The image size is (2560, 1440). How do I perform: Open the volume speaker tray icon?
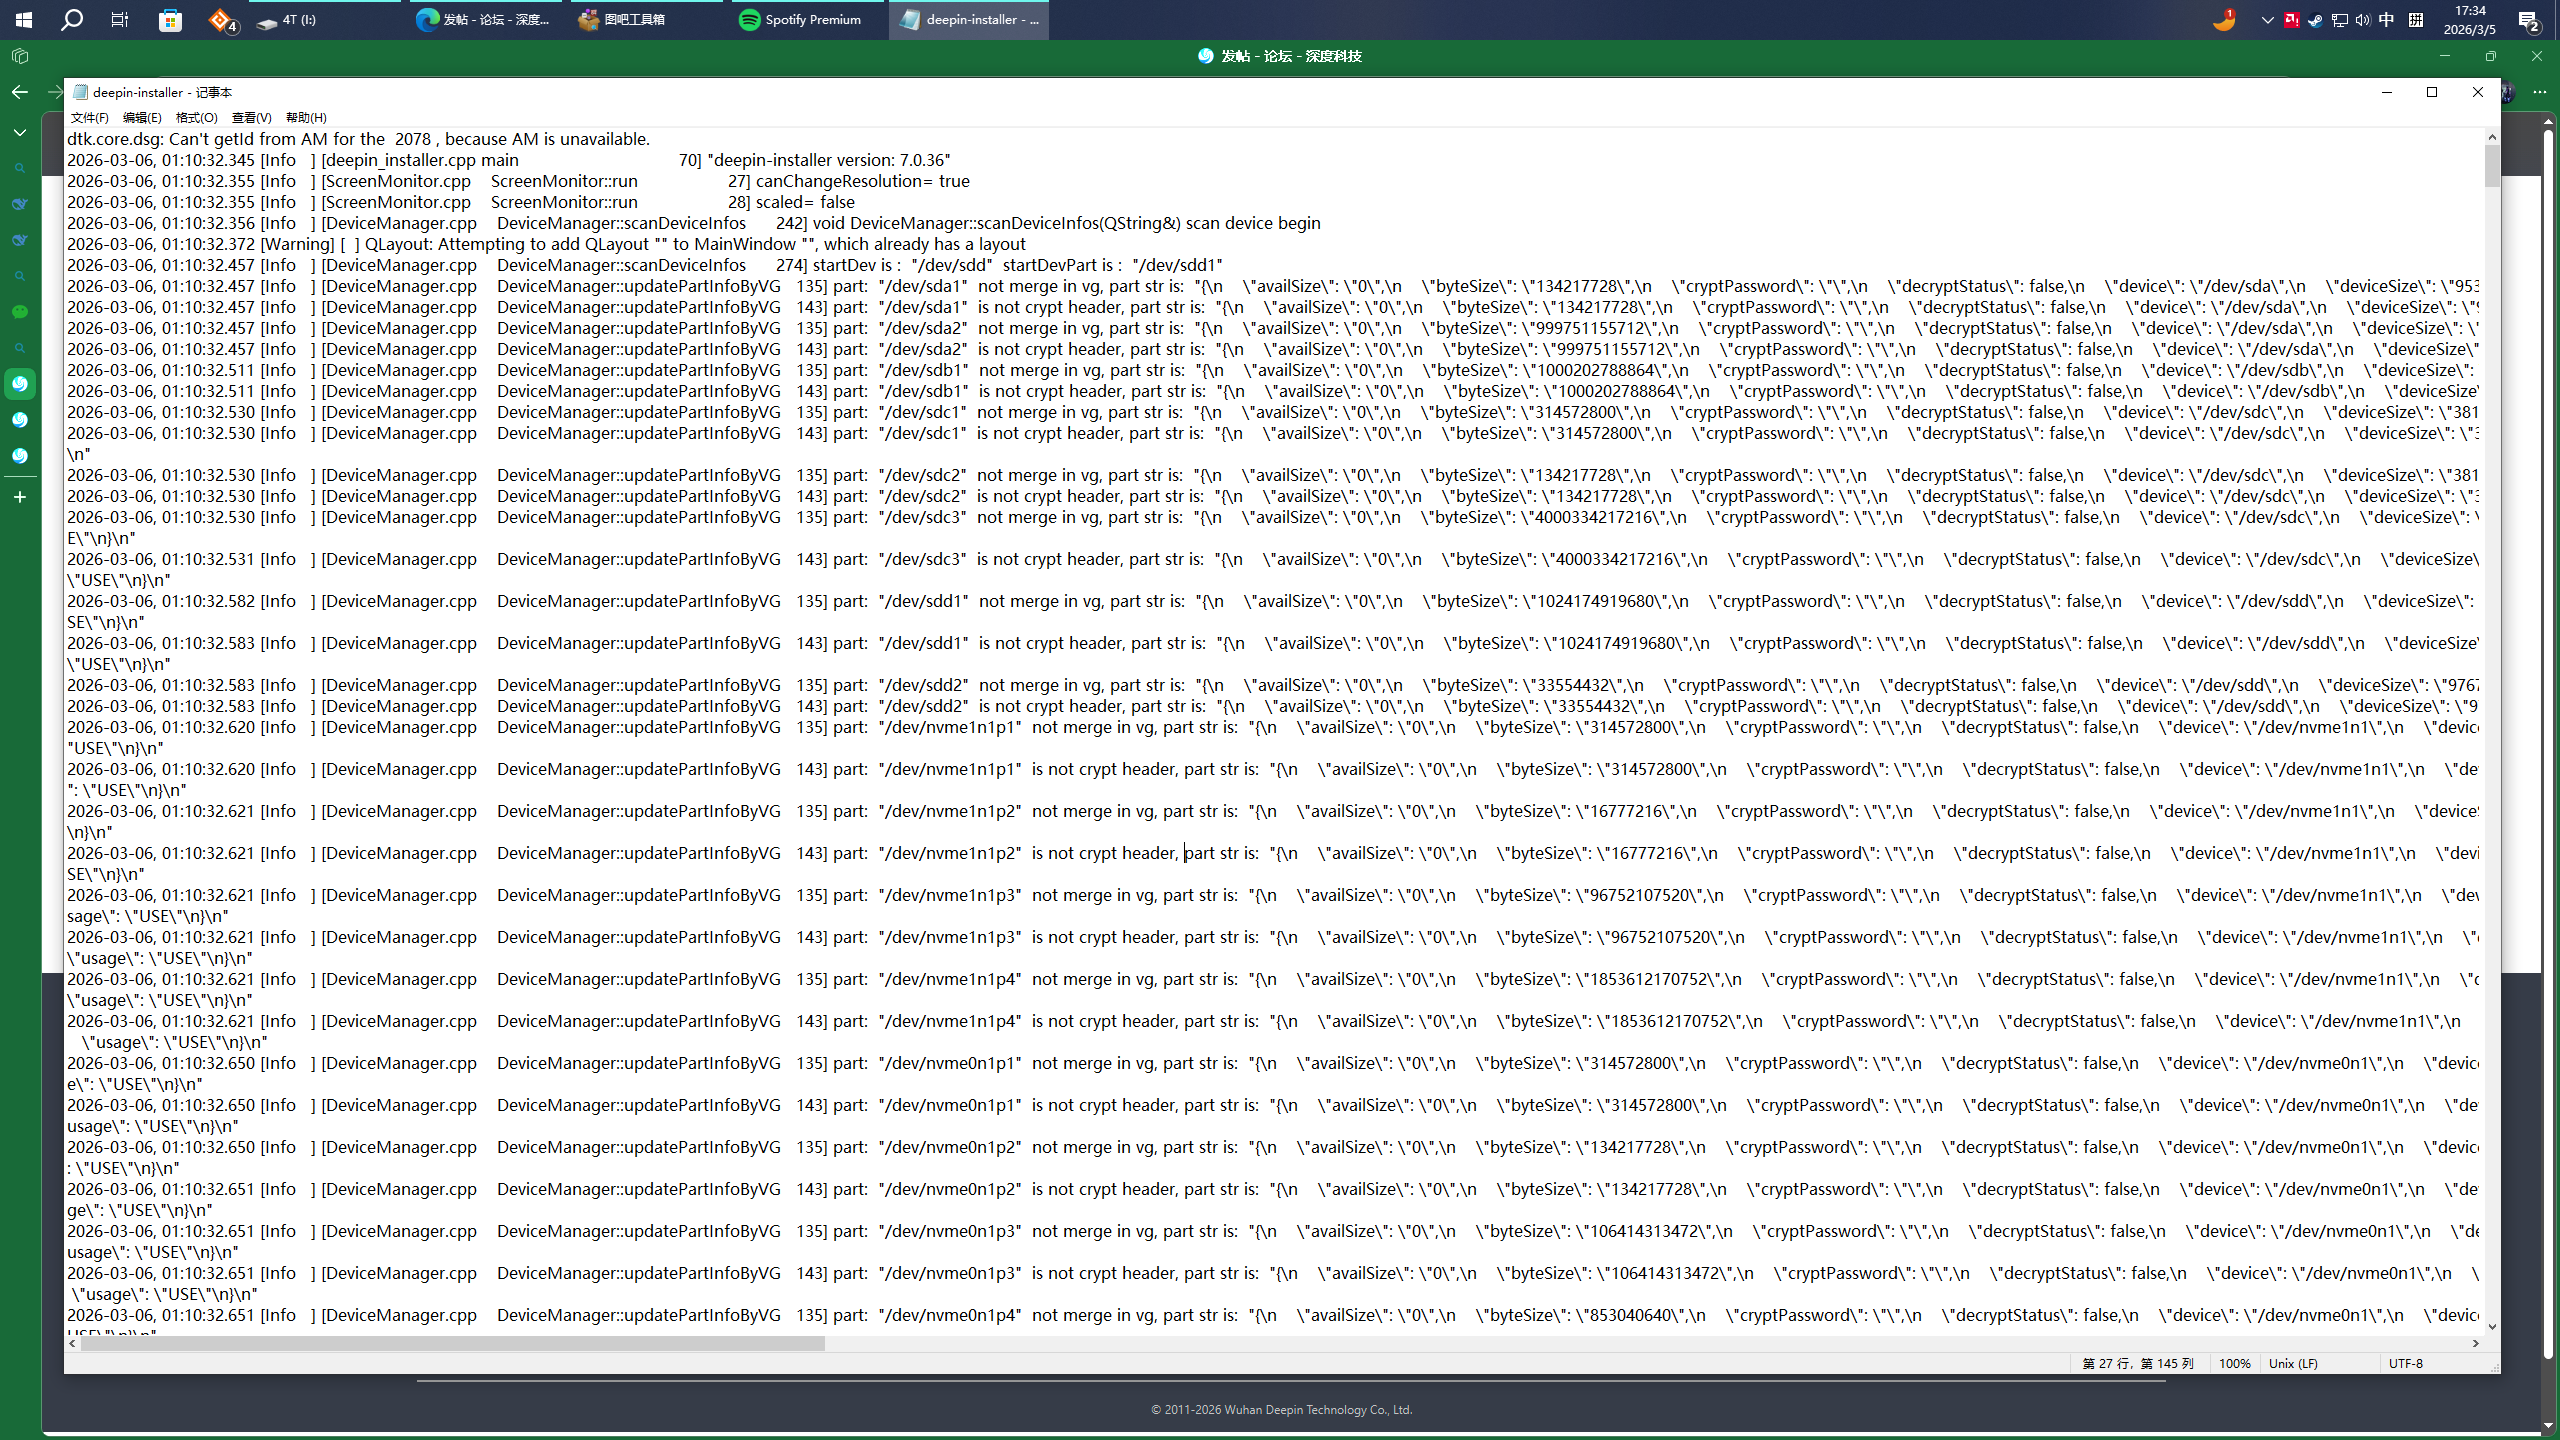[x=2363, y=20]
